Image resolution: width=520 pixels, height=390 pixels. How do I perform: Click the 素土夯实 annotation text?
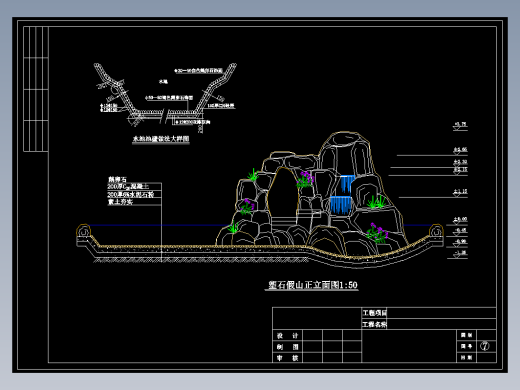tap(120, 202)
